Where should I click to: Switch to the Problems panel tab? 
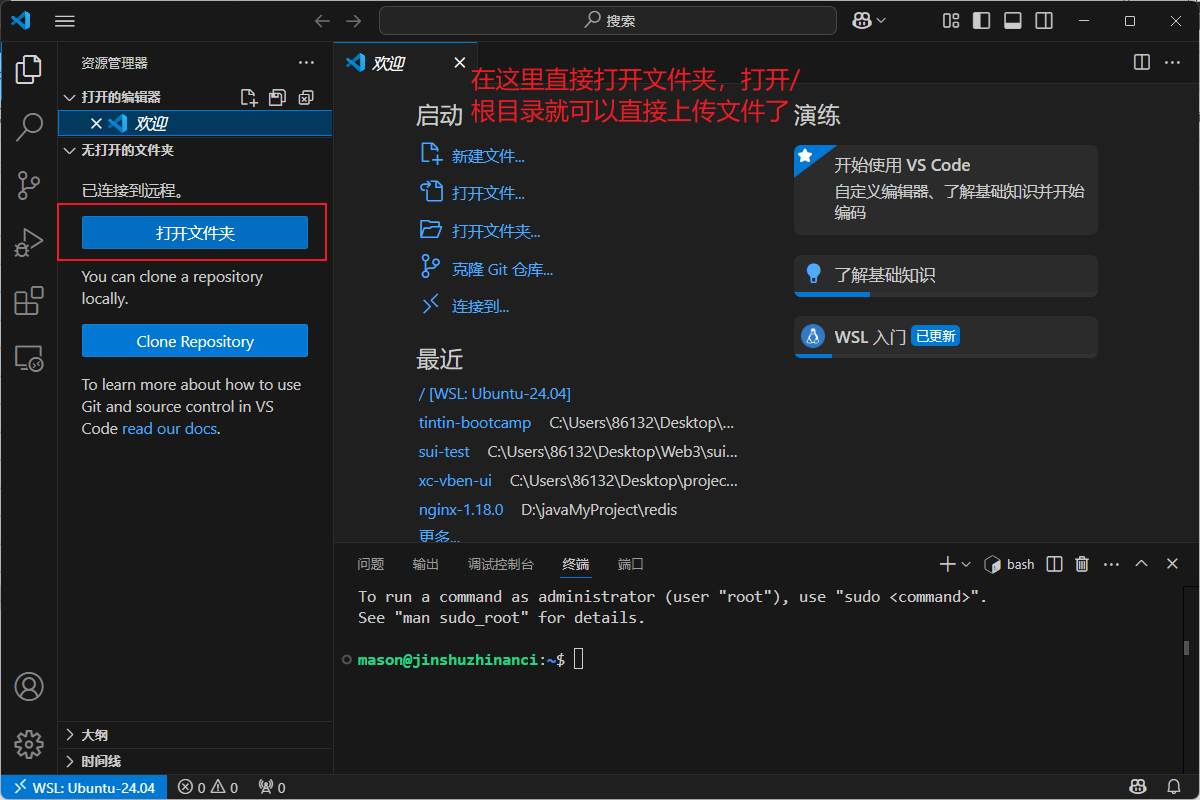coord(371,564)
